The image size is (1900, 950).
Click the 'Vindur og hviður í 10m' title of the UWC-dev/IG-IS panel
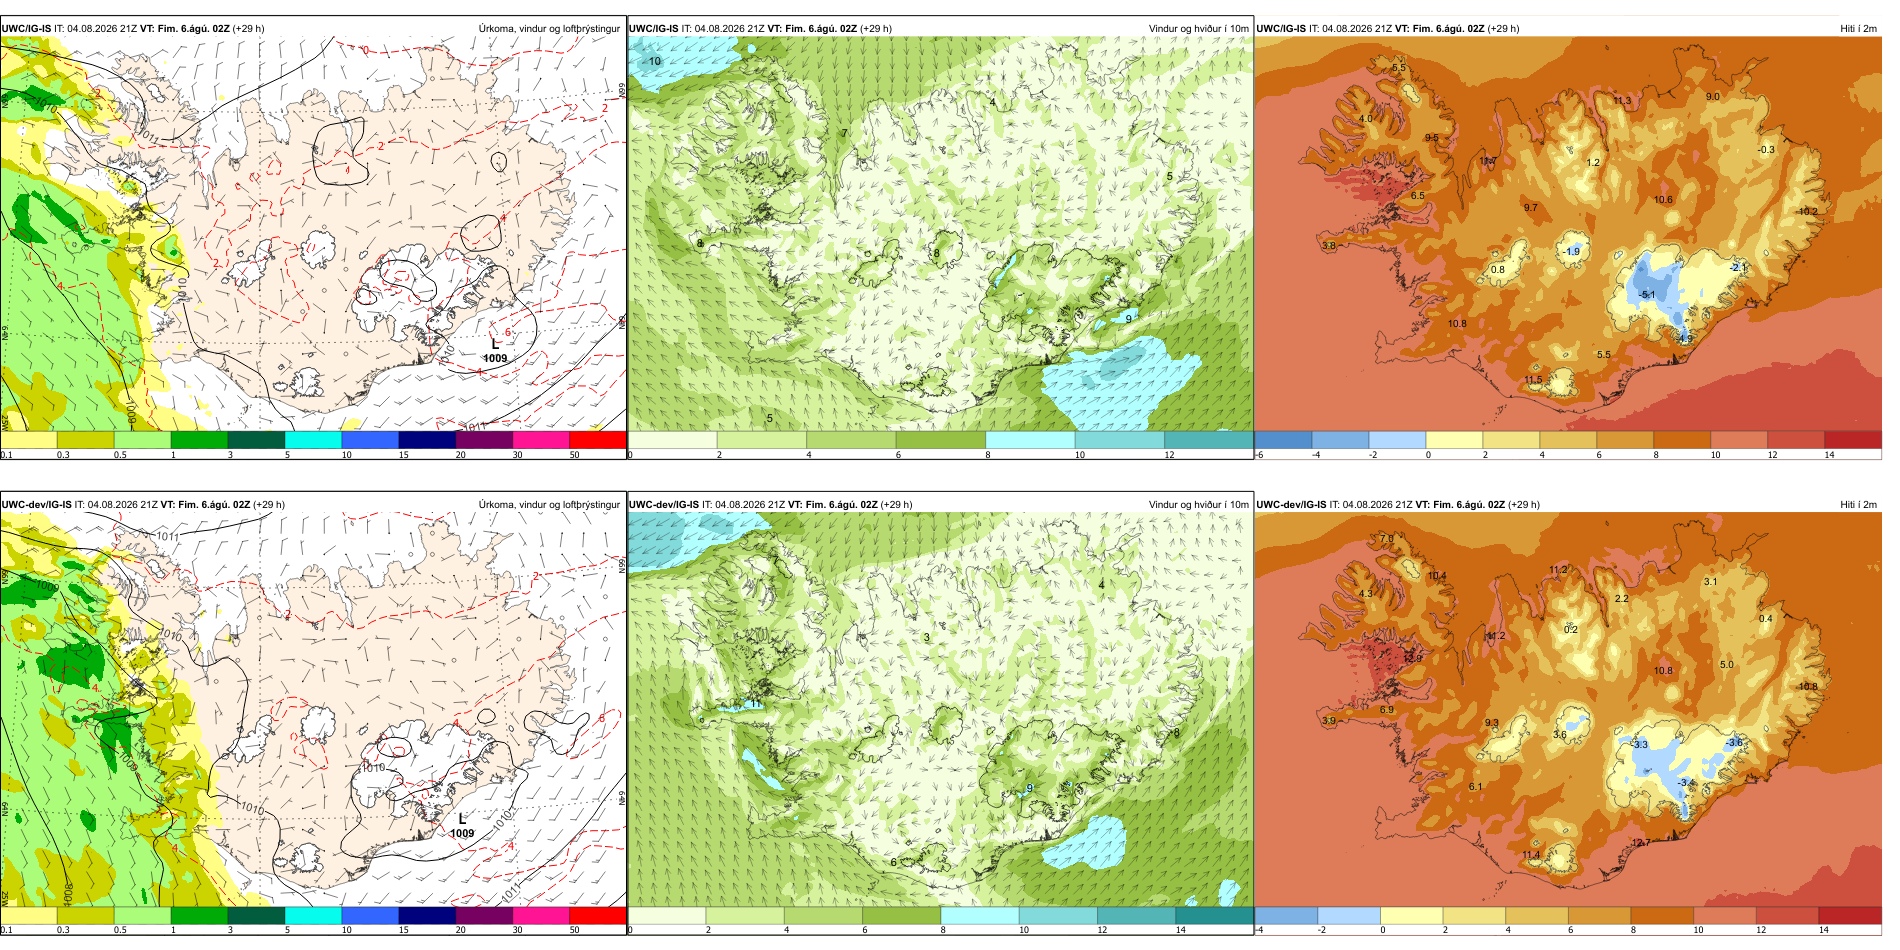1198,504
